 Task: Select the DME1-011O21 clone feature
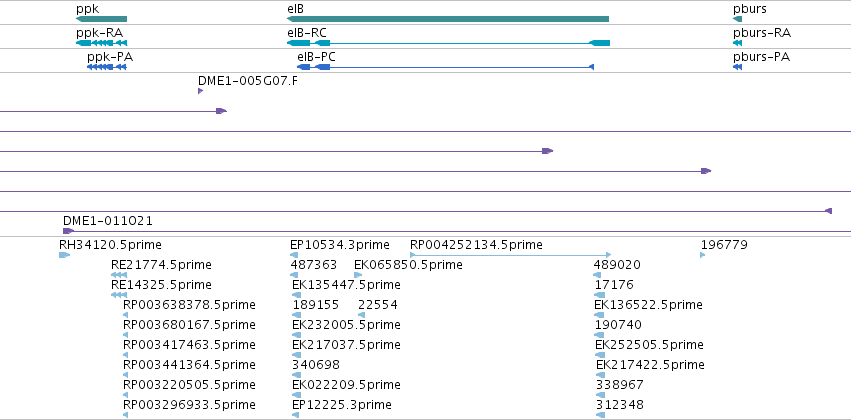[x=457, y=231]
